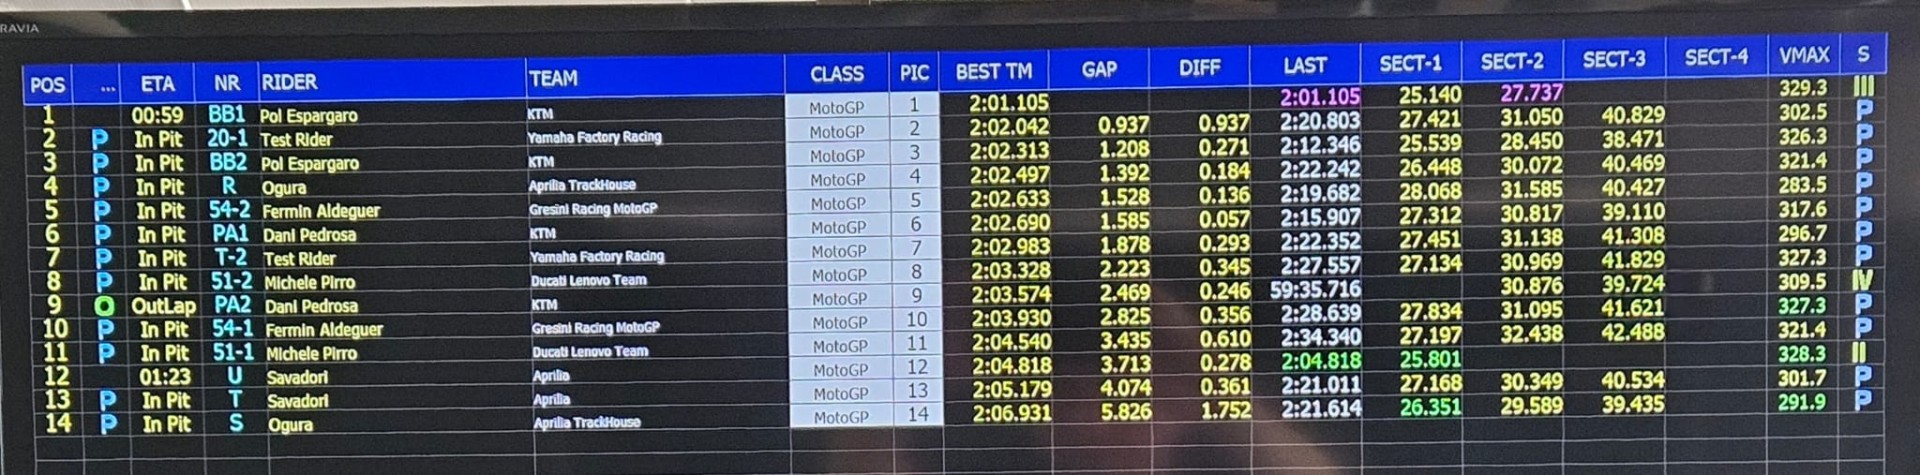The width and height of the screenshot is (1920, 475).
Task: Click the CLASS column header
Action: 837,74
